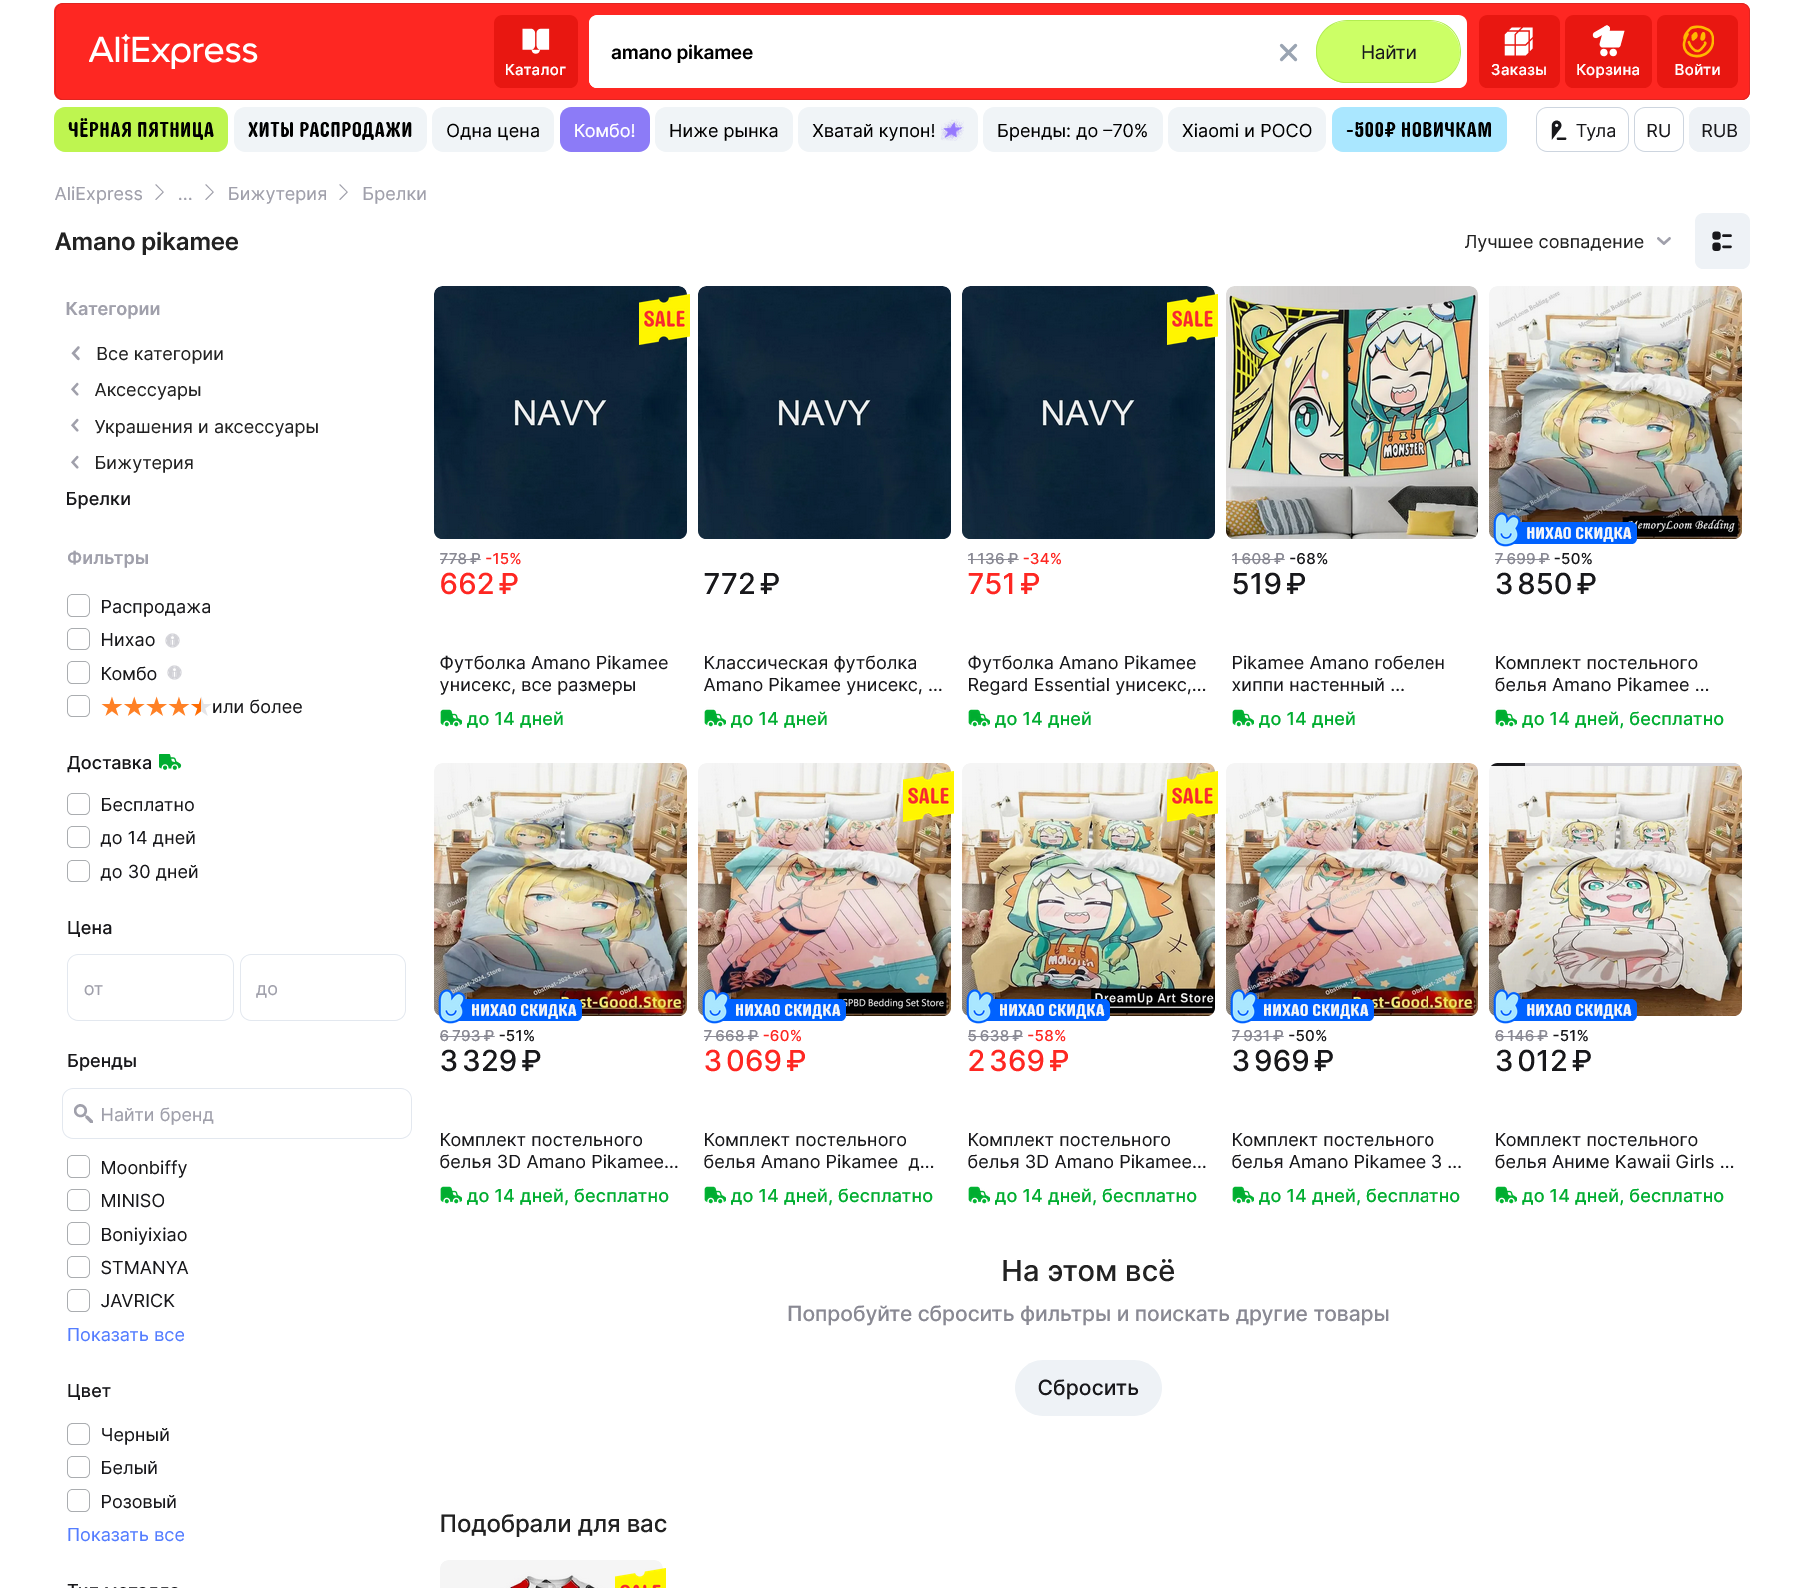Image resolution: width=1818 pixels, height=1589 pixels.
Task: Tick the Белый color filter checkbox
Action: (78, 1467)
